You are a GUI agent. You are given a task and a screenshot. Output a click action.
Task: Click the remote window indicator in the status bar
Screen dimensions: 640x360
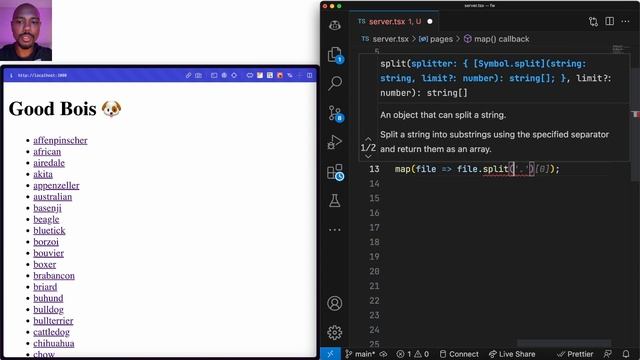330,354
